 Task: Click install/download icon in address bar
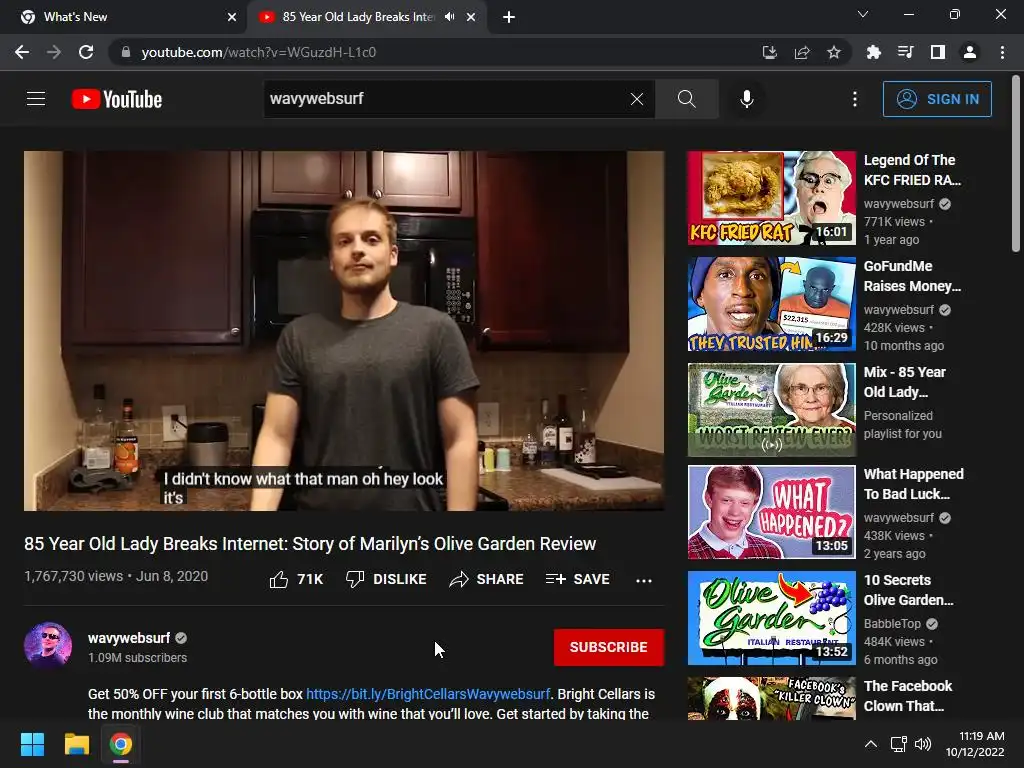pyautogui.click(x=770, y=52)
